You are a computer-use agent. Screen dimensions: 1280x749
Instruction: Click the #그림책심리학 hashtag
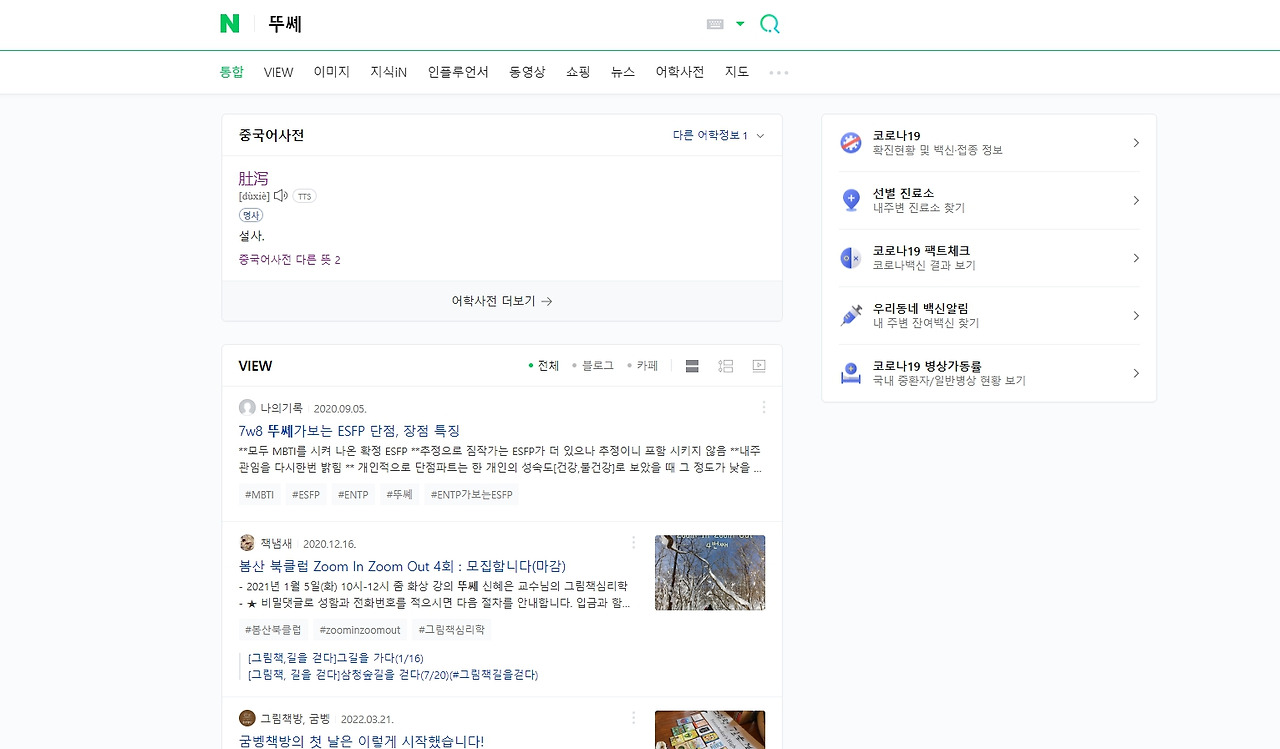pos(451,630)
